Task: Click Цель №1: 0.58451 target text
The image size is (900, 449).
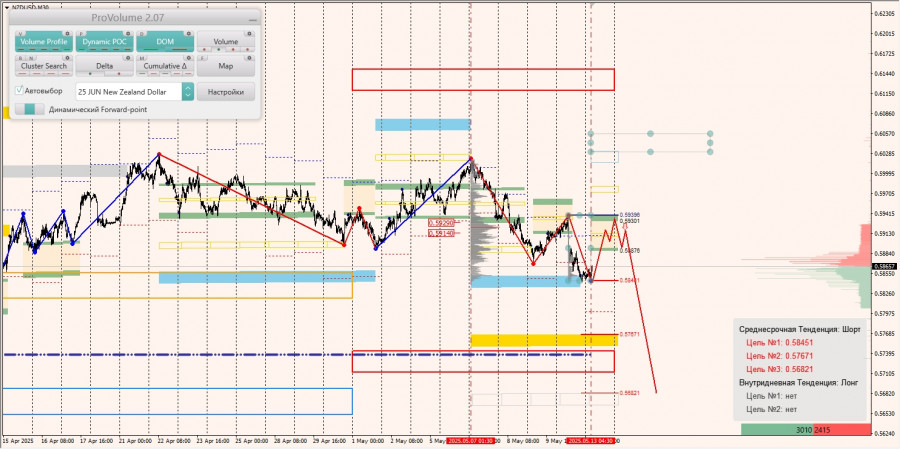Action: [779, 343]
